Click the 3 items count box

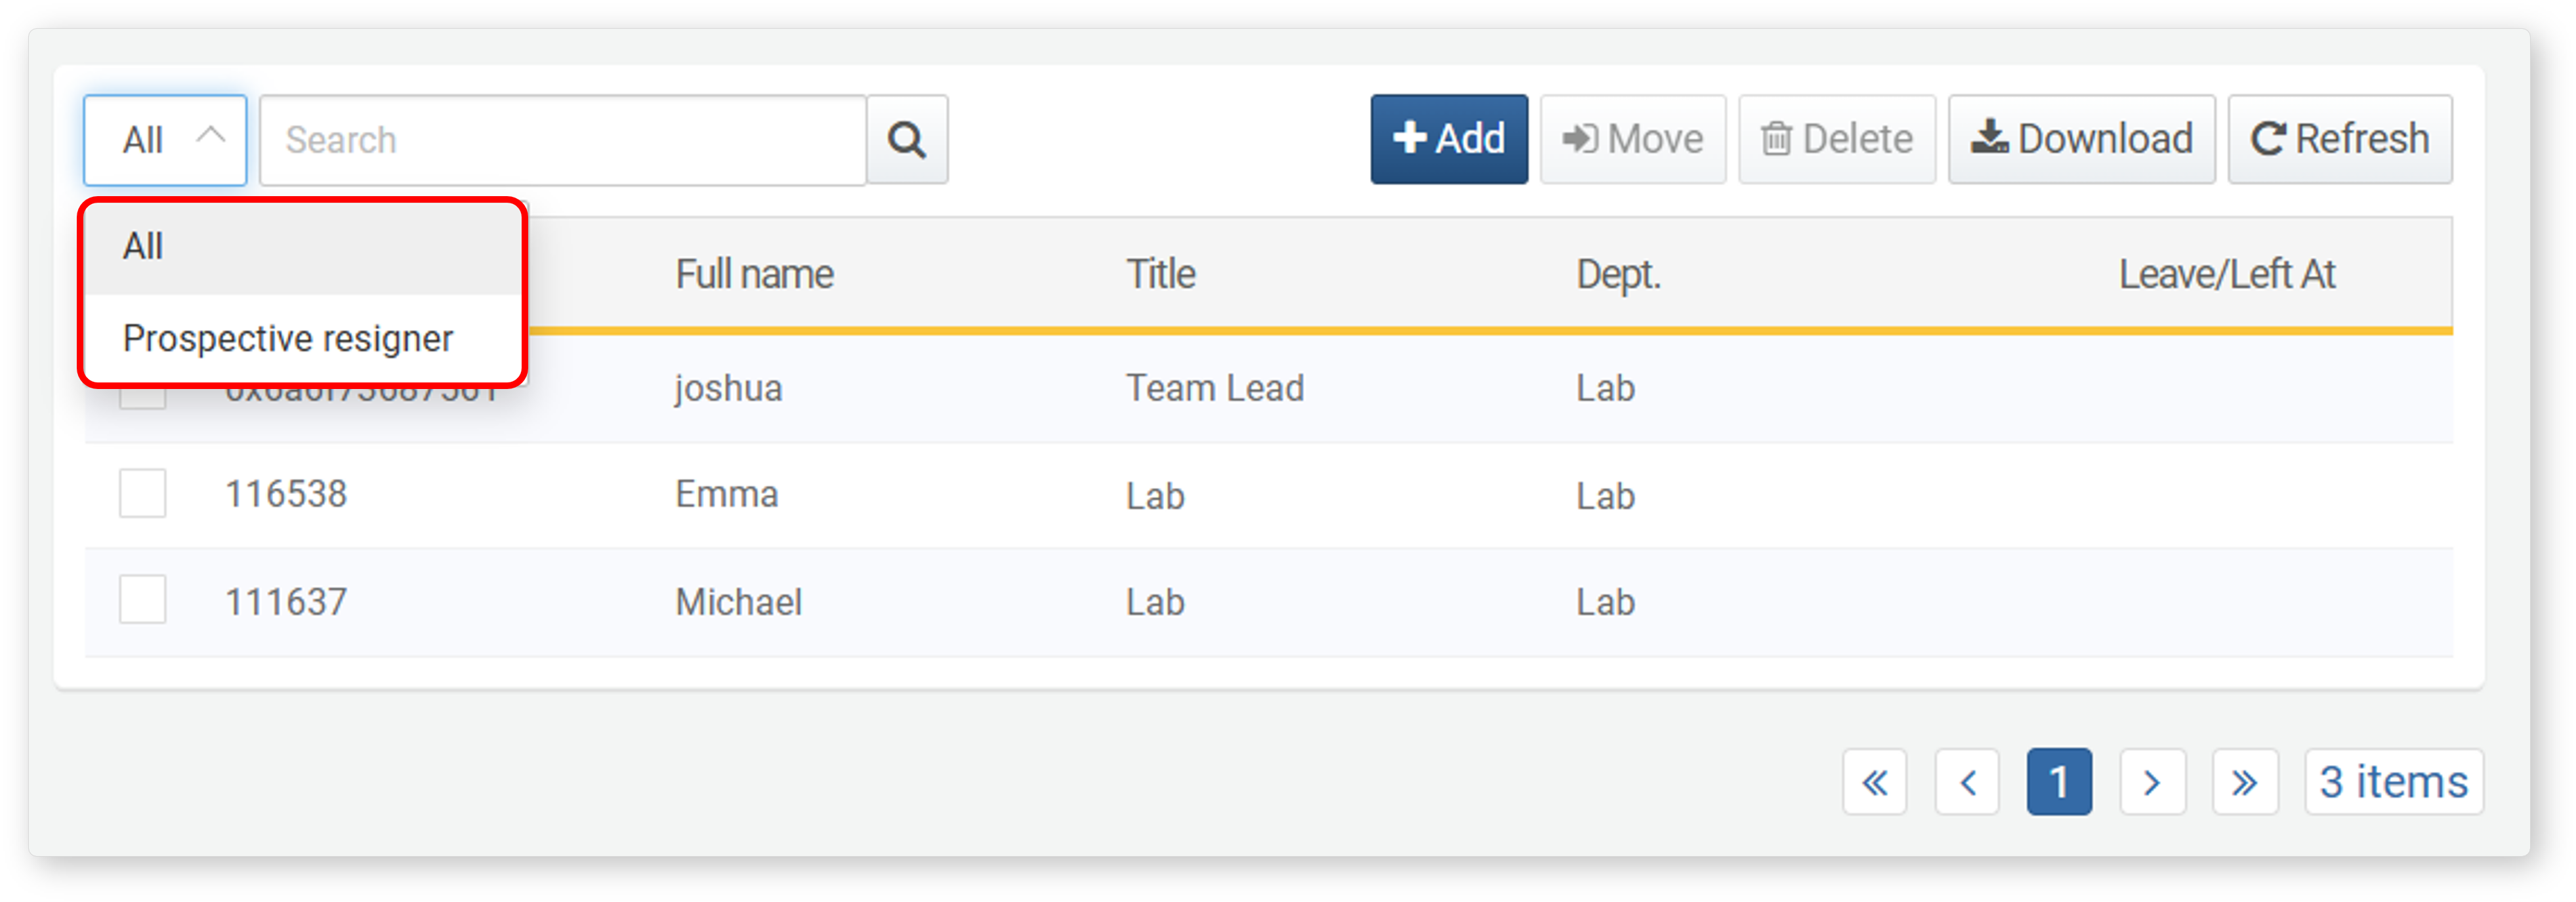click(2393, 781)
